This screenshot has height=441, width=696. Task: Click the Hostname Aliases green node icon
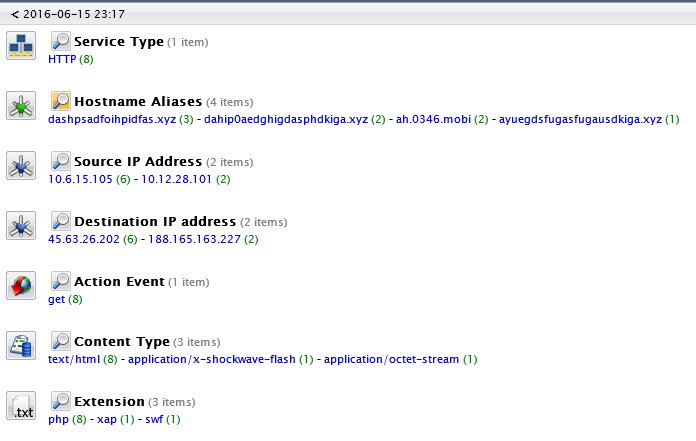click(21, 106)
